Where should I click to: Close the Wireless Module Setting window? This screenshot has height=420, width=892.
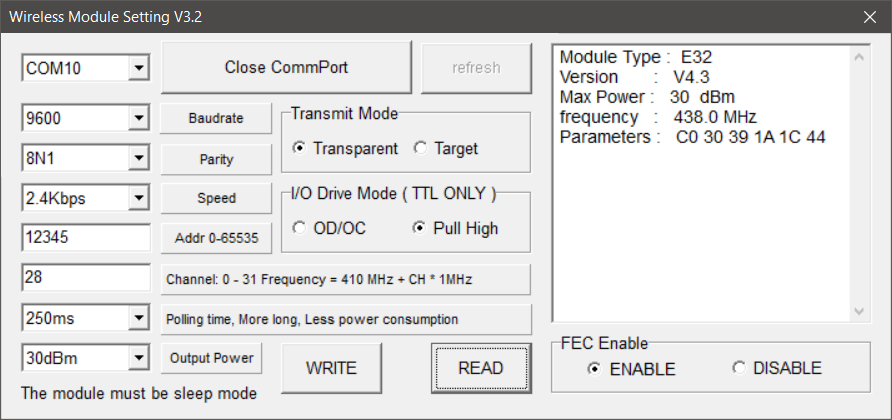tap(868, 17)
